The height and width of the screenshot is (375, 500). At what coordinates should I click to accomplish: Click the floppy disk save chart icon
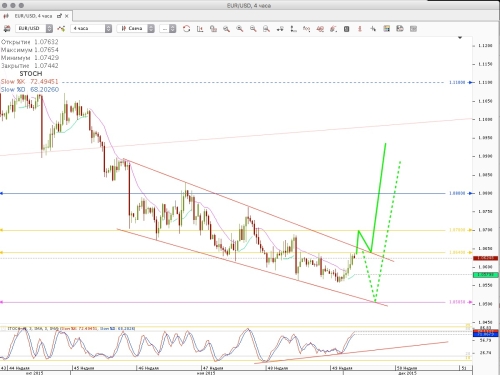point(400,29)
